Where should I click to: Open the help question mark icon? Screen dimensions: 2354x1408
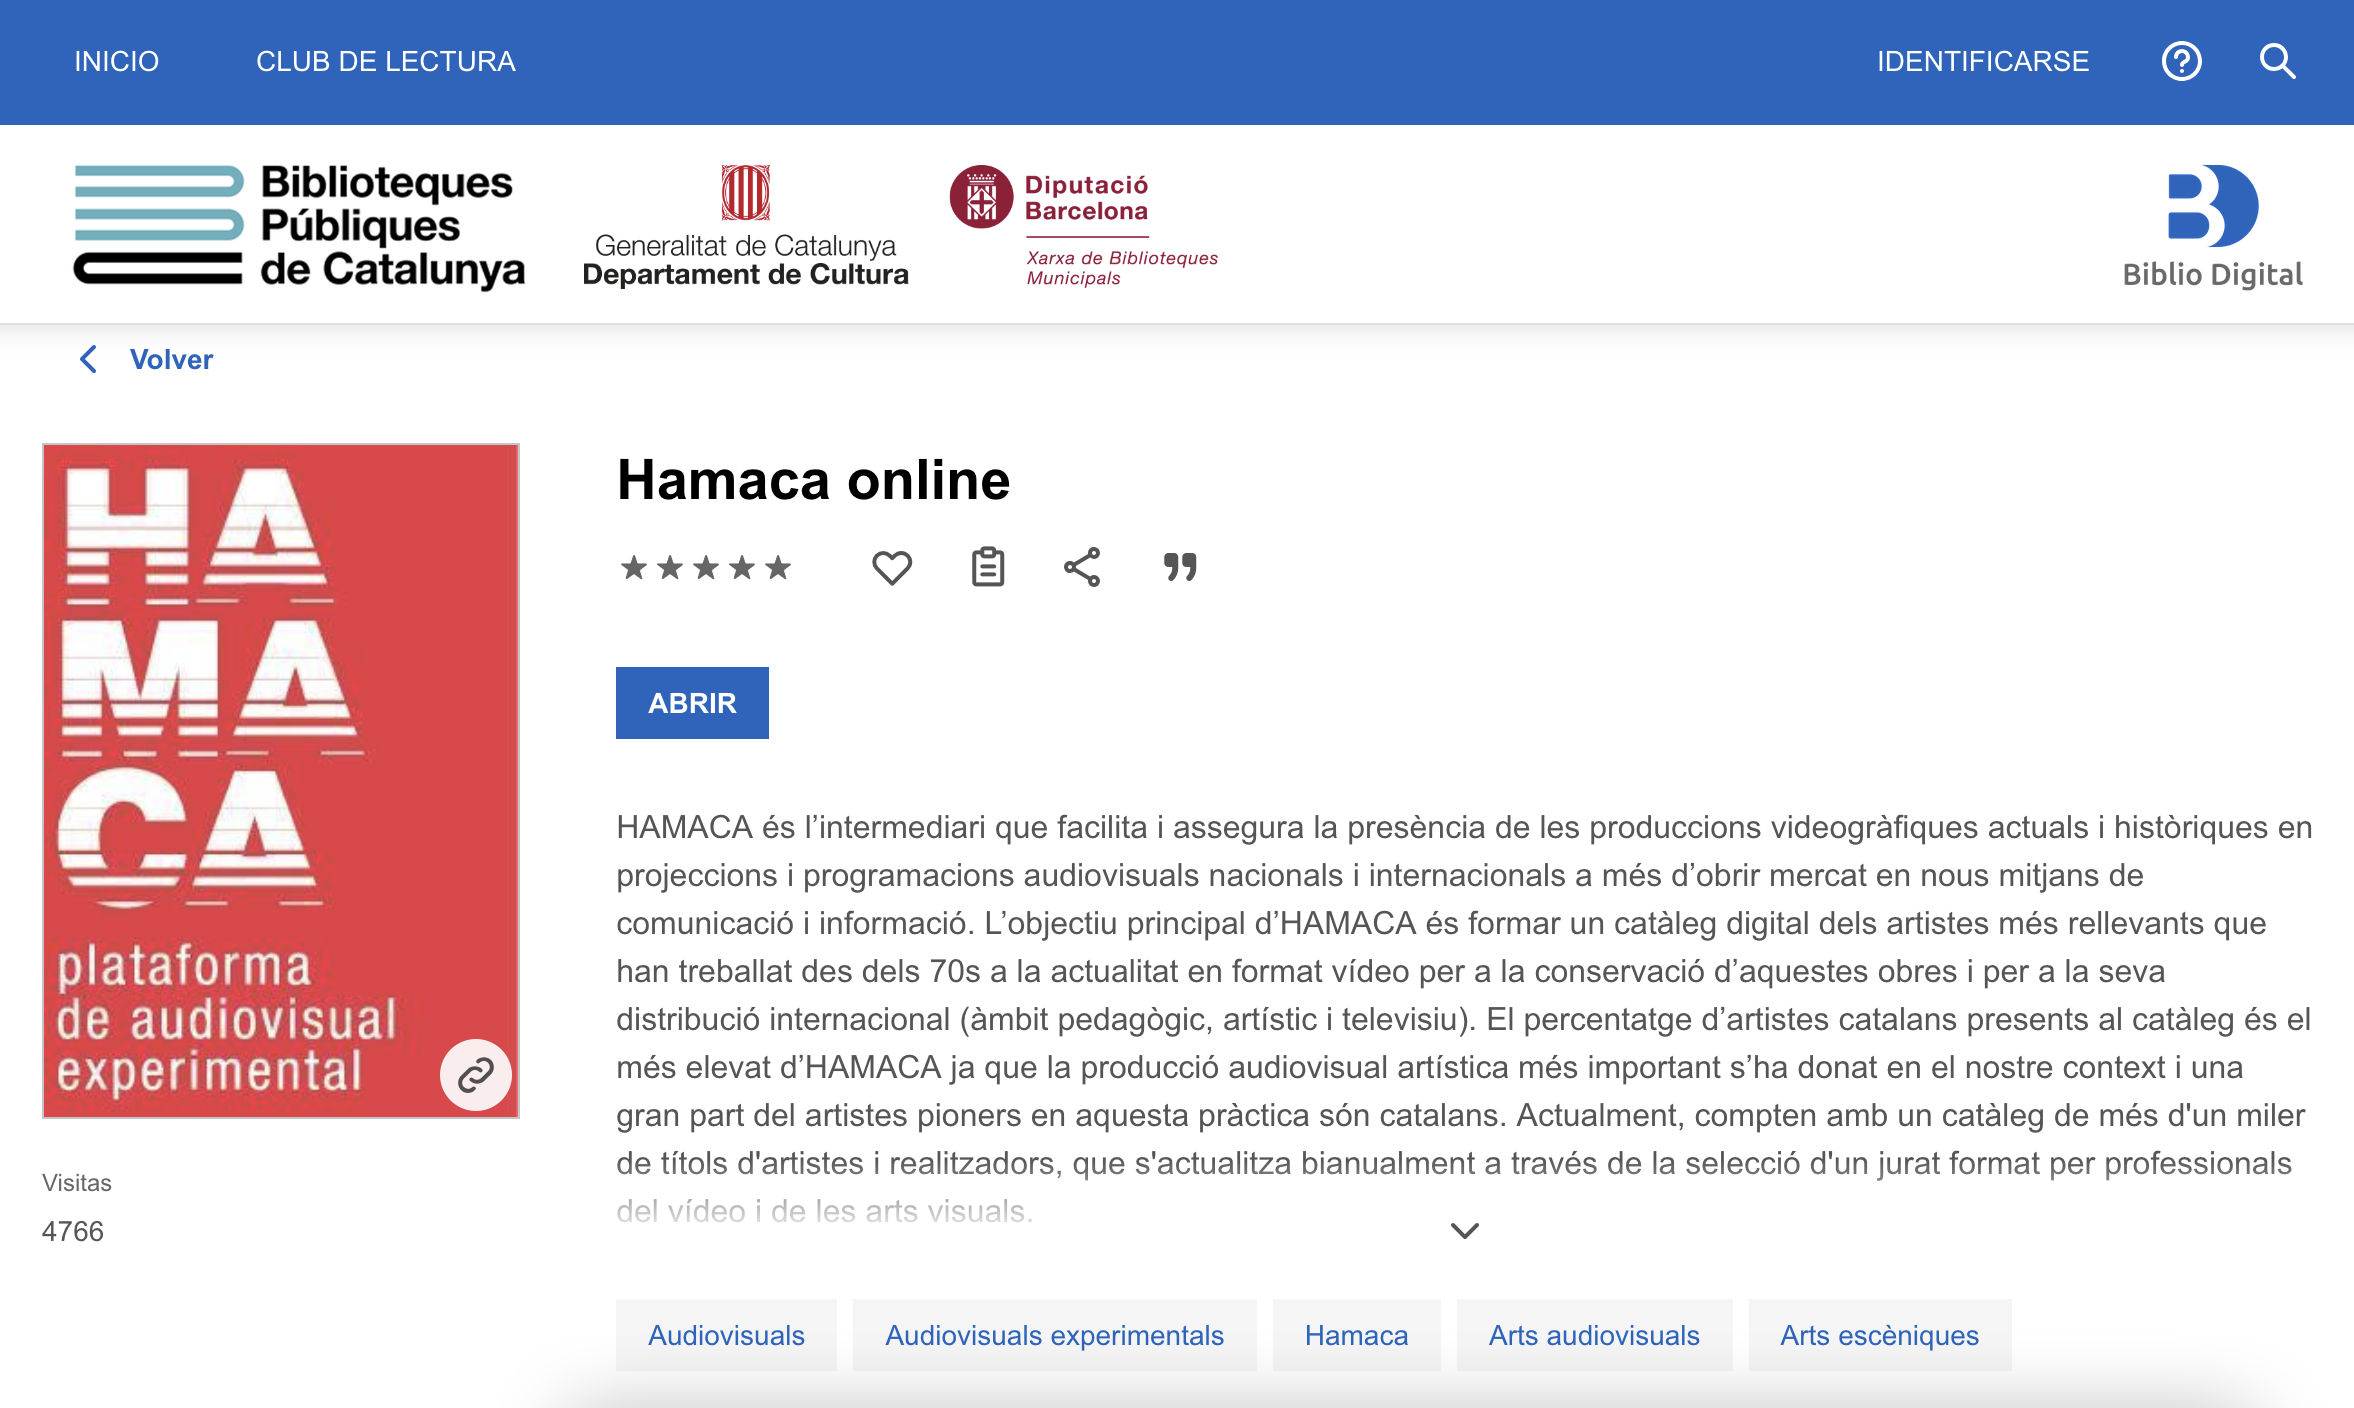pos(2181,62)
